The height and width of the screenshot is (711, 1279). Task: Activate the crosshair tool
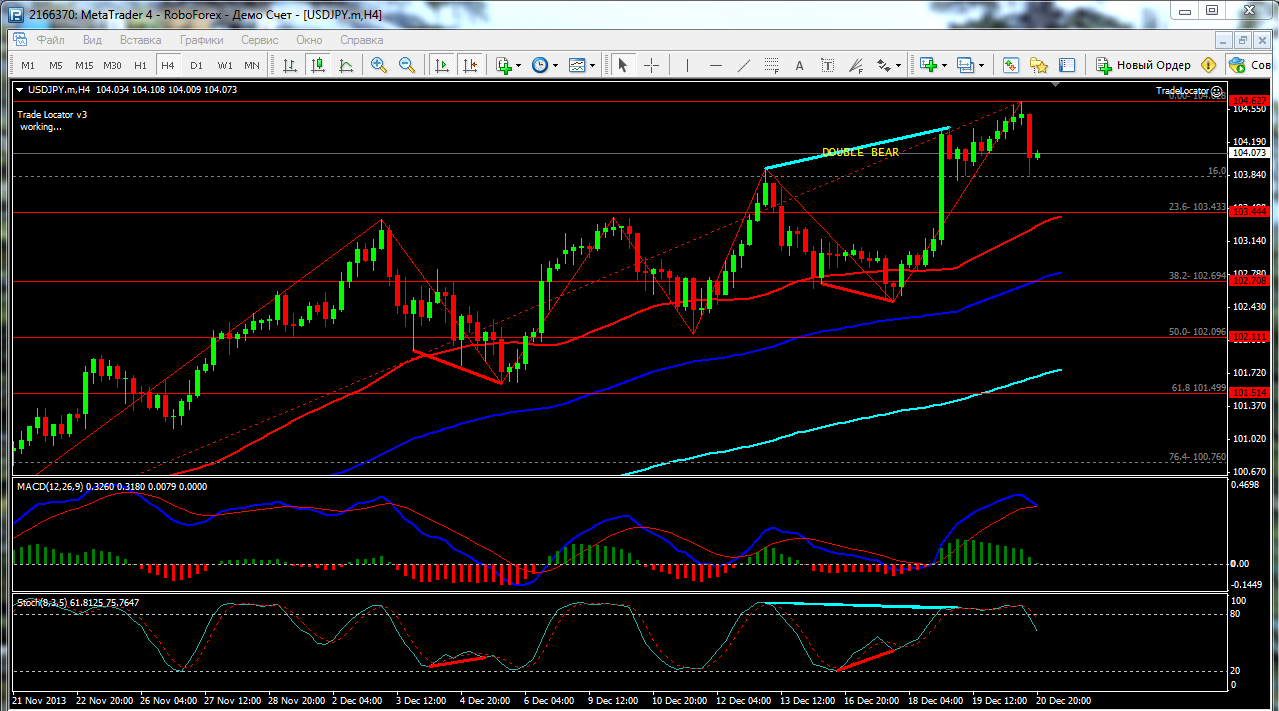point(651,65)
